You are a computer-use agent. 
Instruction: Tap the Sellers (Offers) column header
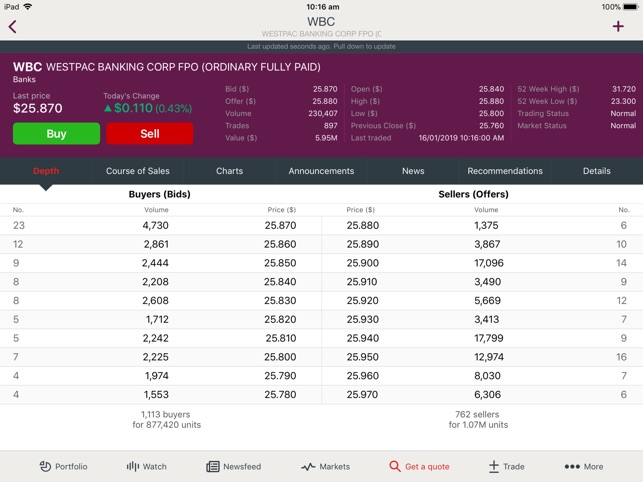(473, 194)
